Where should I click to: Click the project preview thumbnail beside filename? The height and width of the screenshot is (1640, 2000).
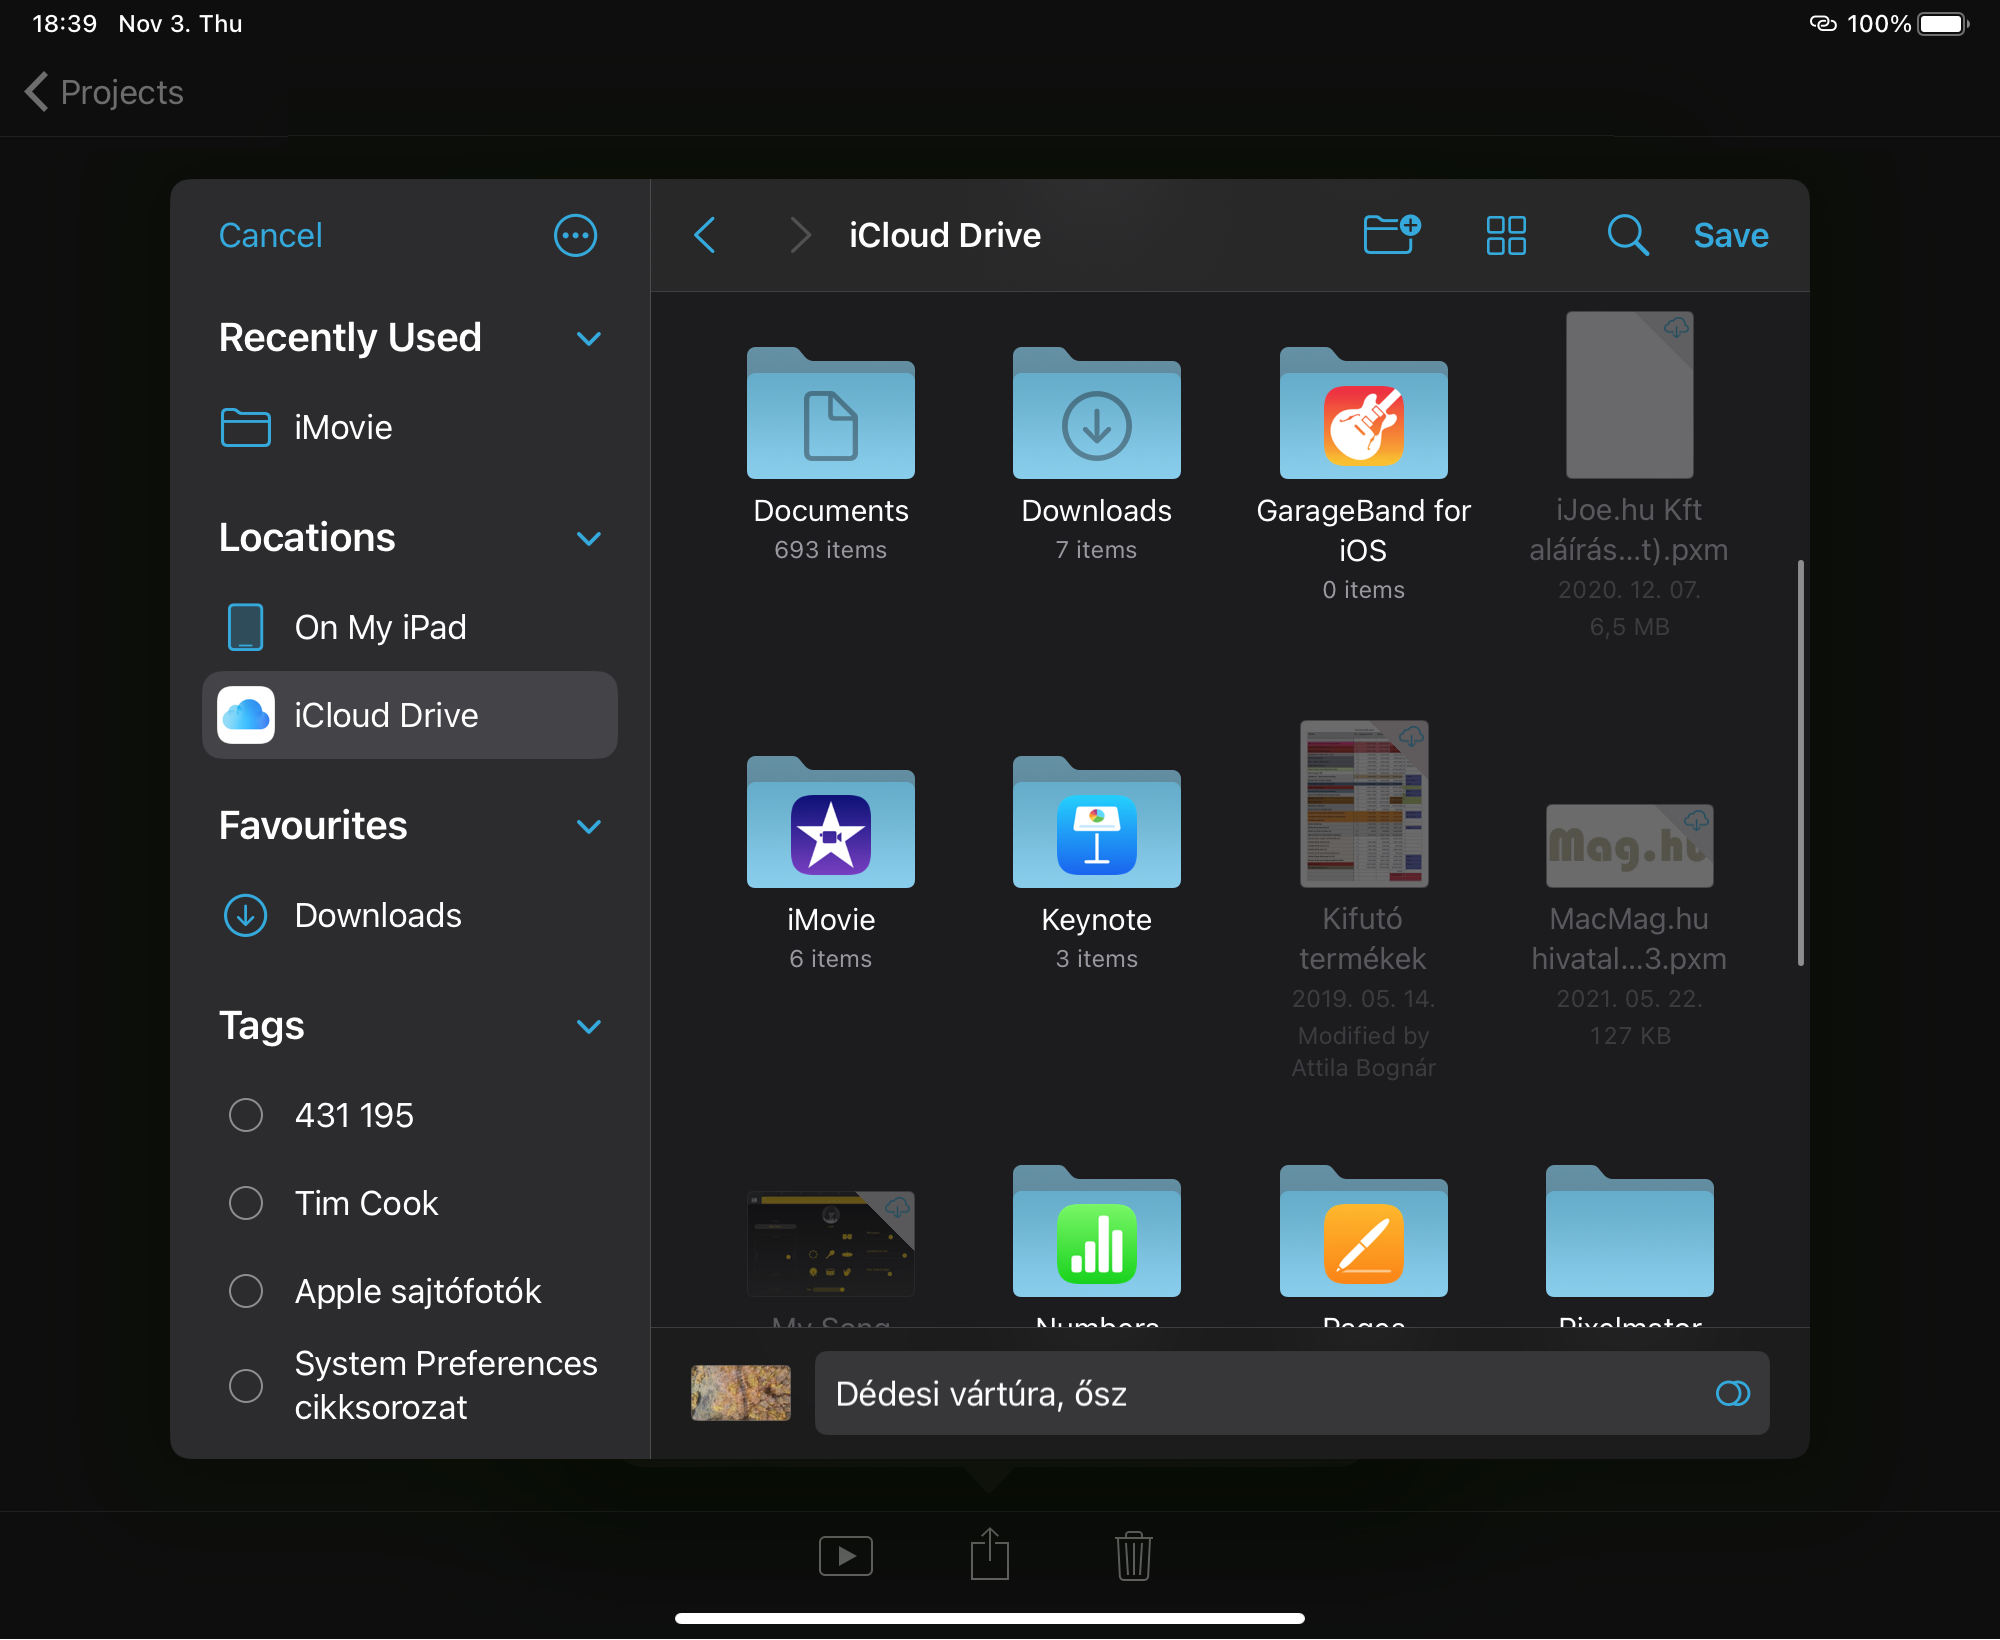coord(741,1393)
